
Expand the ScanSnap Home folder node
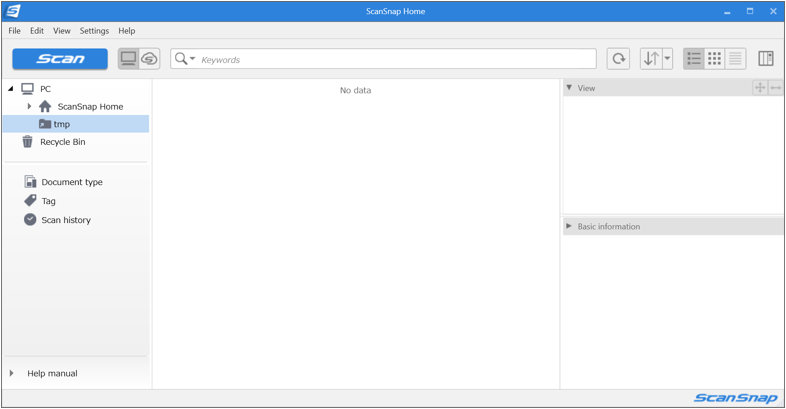pyautogui.click(x=29, y=106)
